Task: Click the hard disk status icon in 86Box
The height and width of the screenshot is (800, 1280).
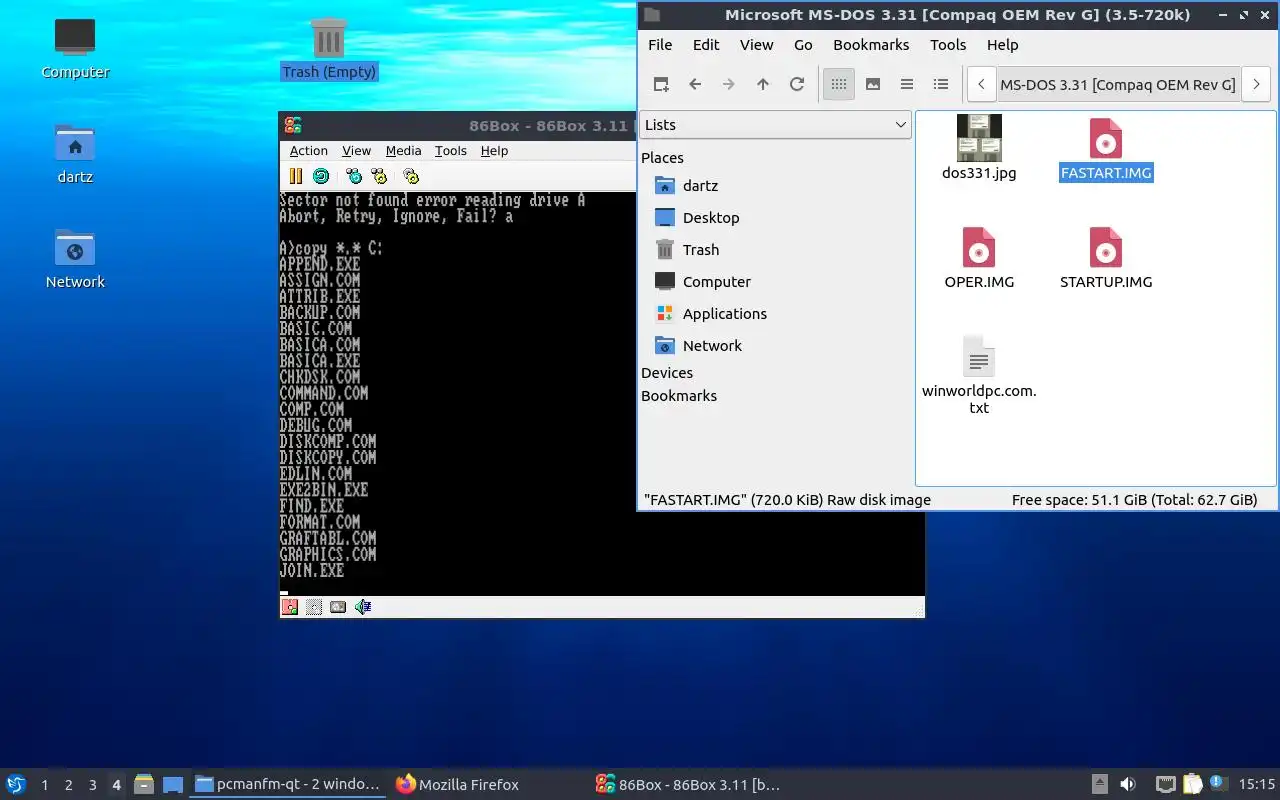Action: click(x=338, y=606)
